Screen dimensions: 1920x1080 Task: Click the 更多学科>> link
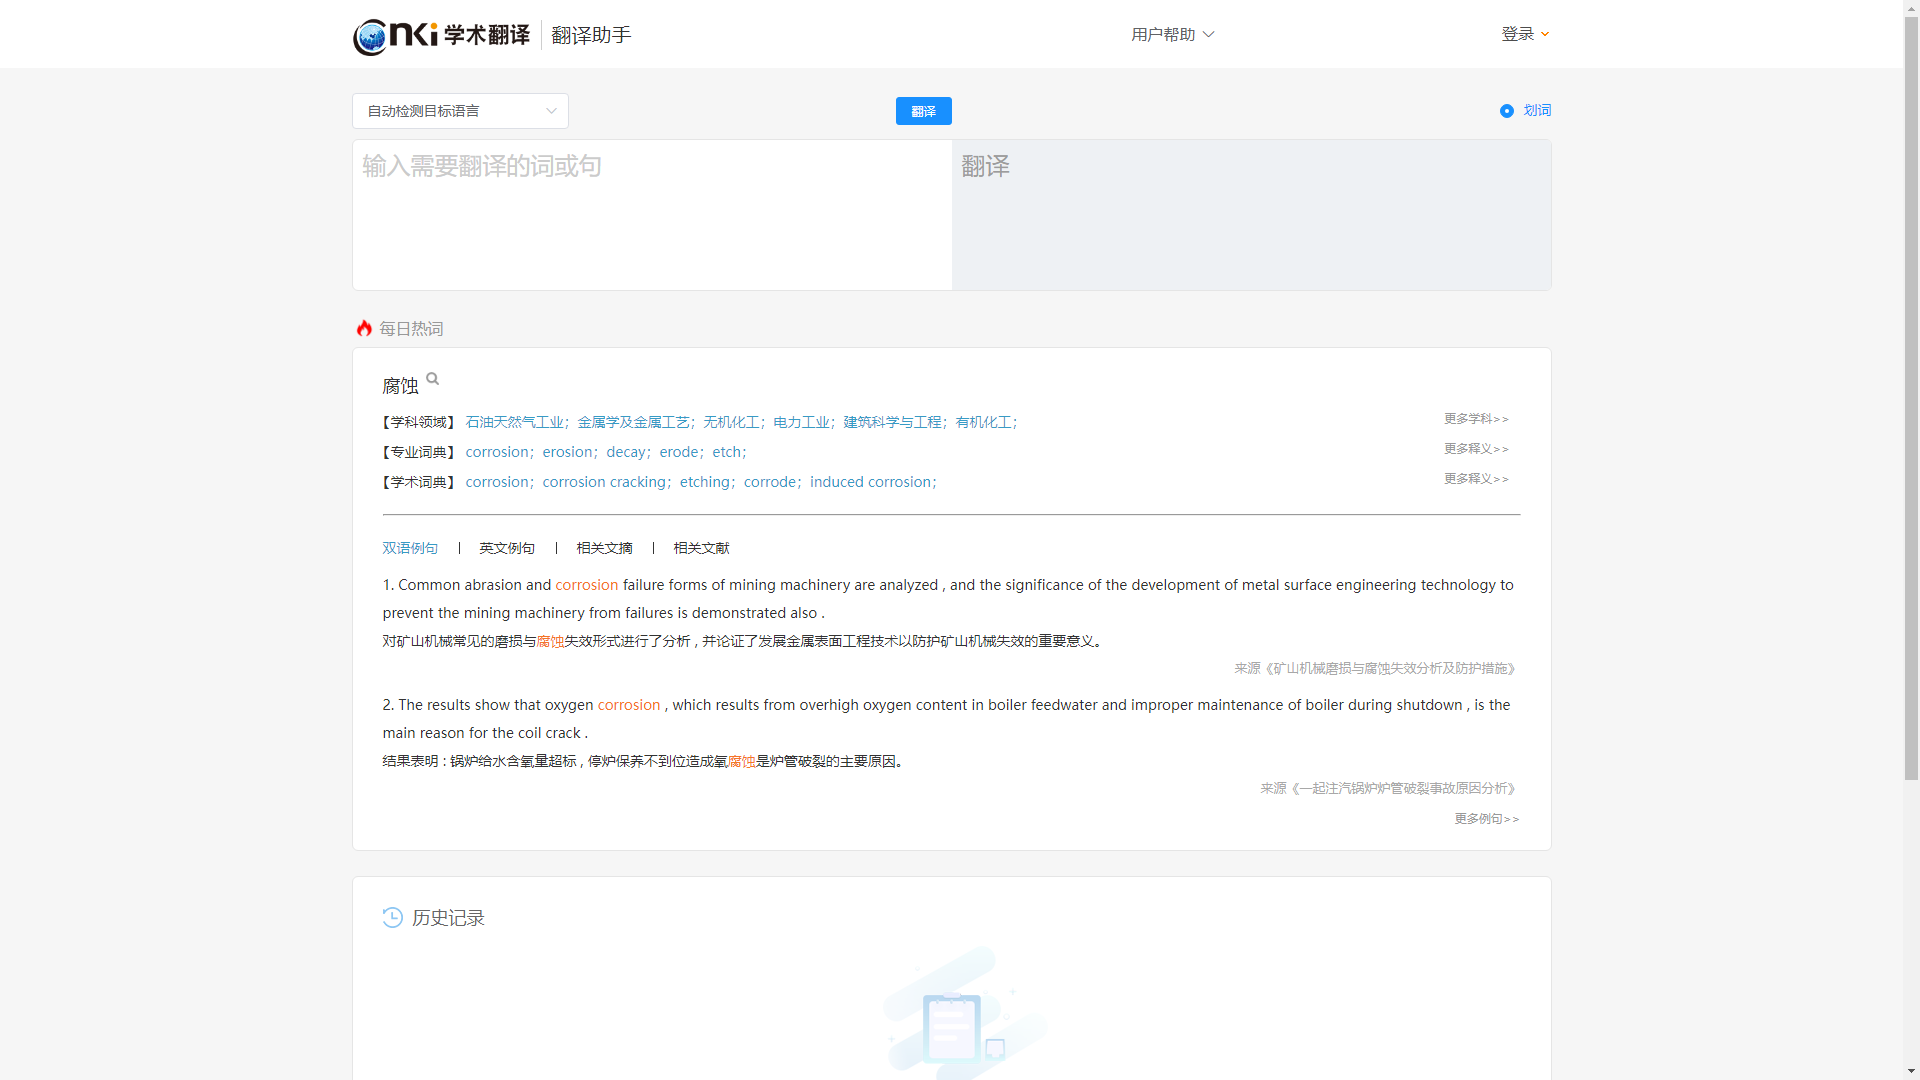pos(1476,418)
